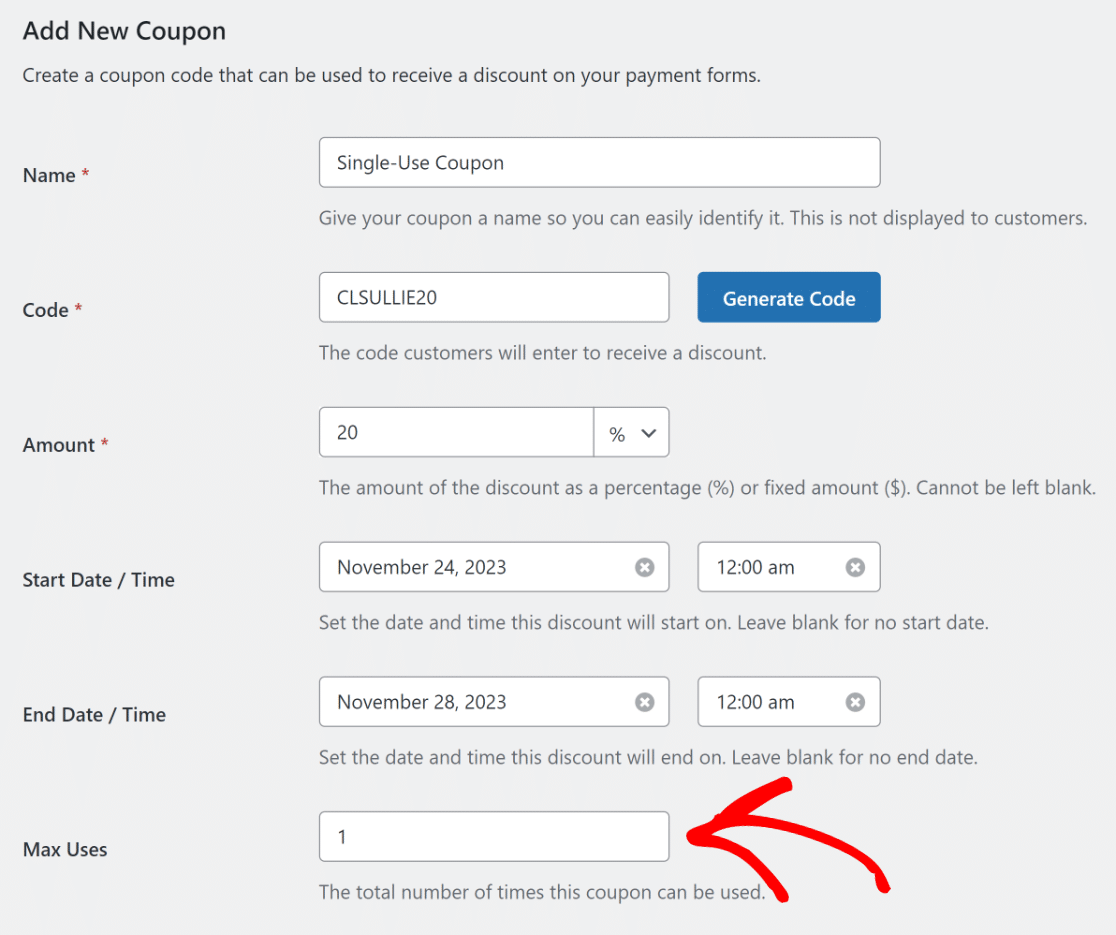Screen dimensions: 1116x935
Task: Click the Max Uses input box
Action: click(x=494, y=837)
